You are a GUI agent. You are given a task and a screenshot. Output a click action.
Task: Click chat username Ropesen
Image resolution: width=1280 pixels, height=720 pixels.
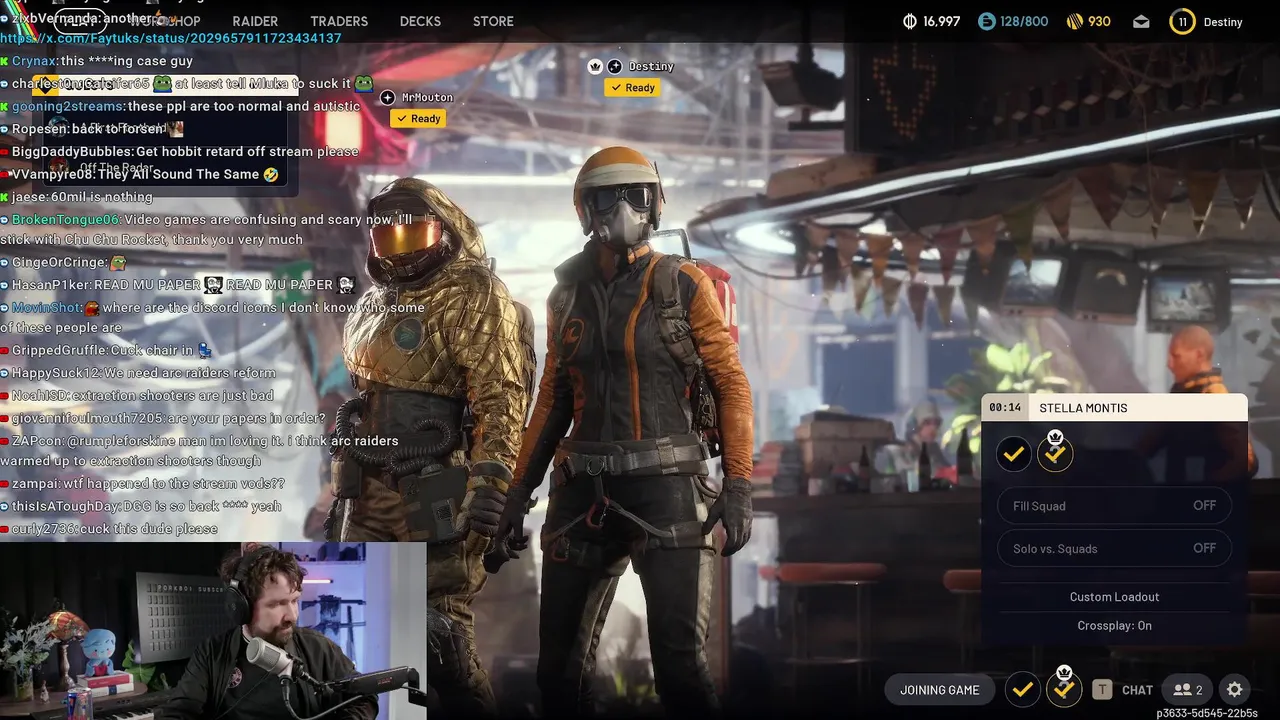click(x=38, y=129)
